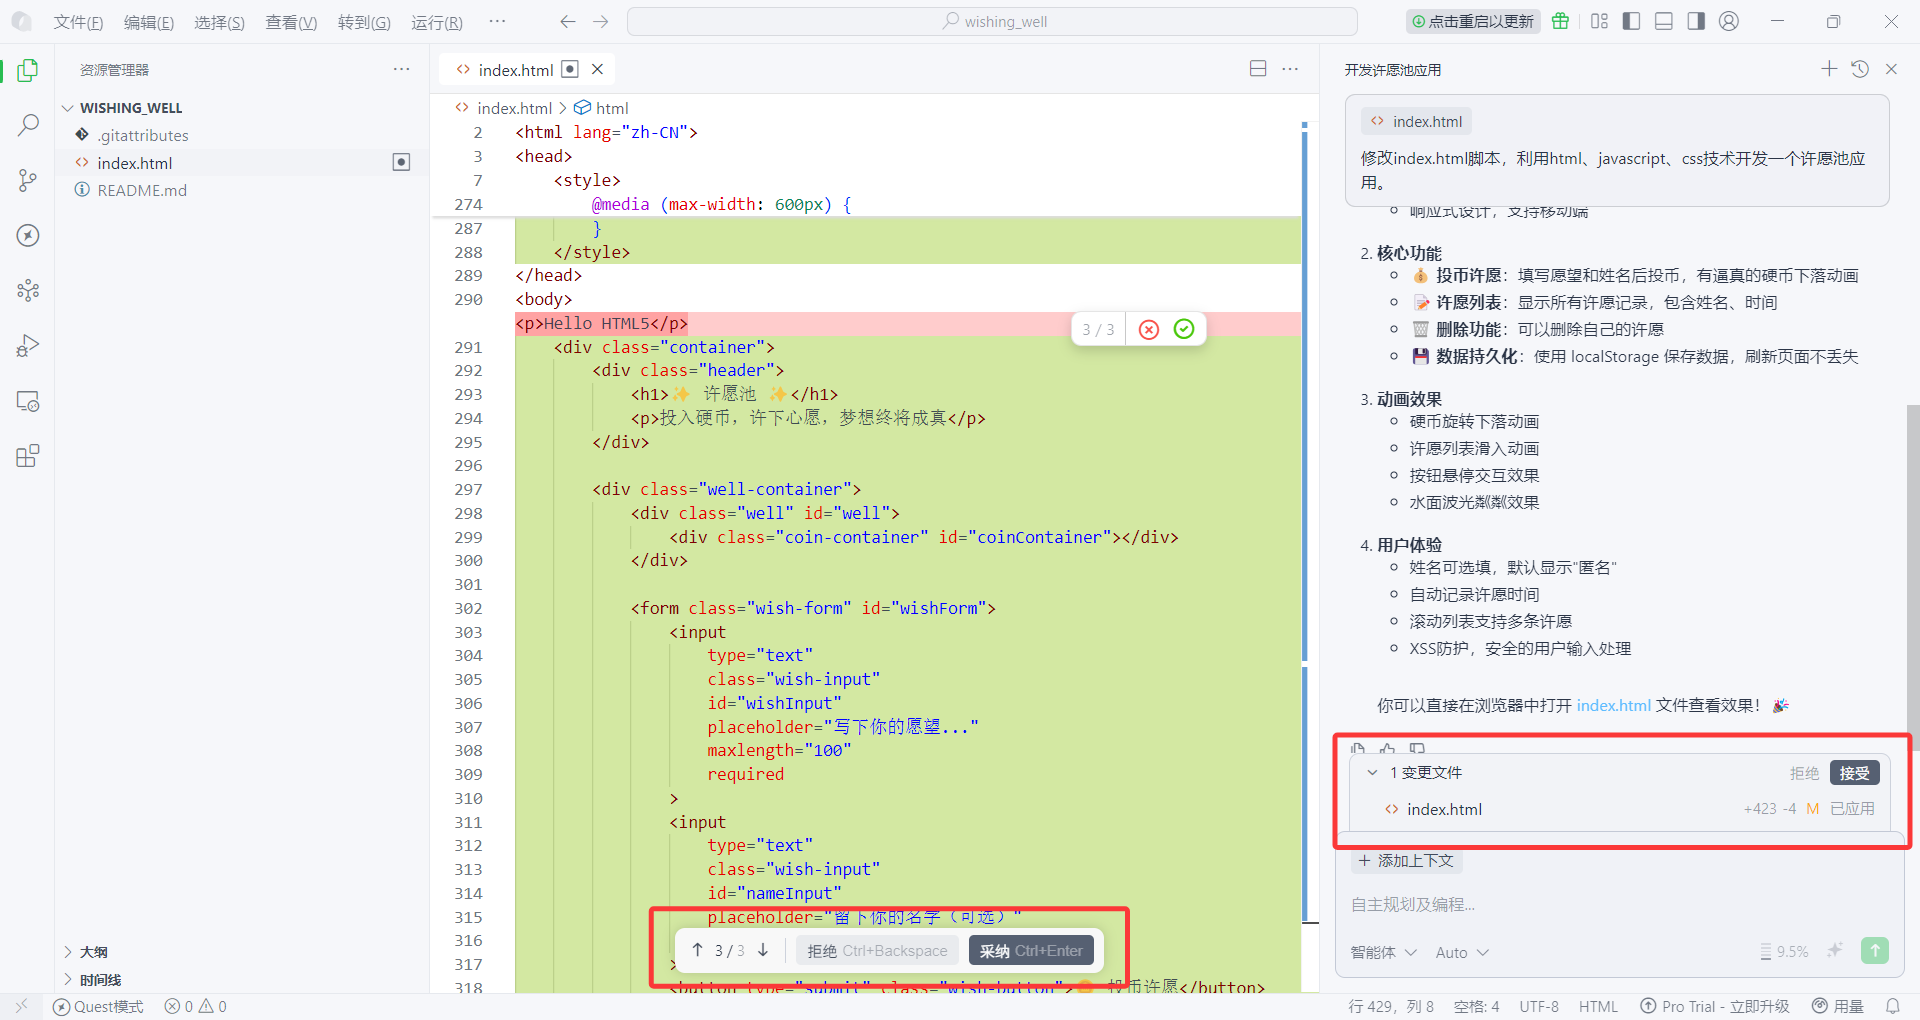Open 文件(F) menu
The height and width of the screenshot is (1020, 1920).
coord(78,22)
